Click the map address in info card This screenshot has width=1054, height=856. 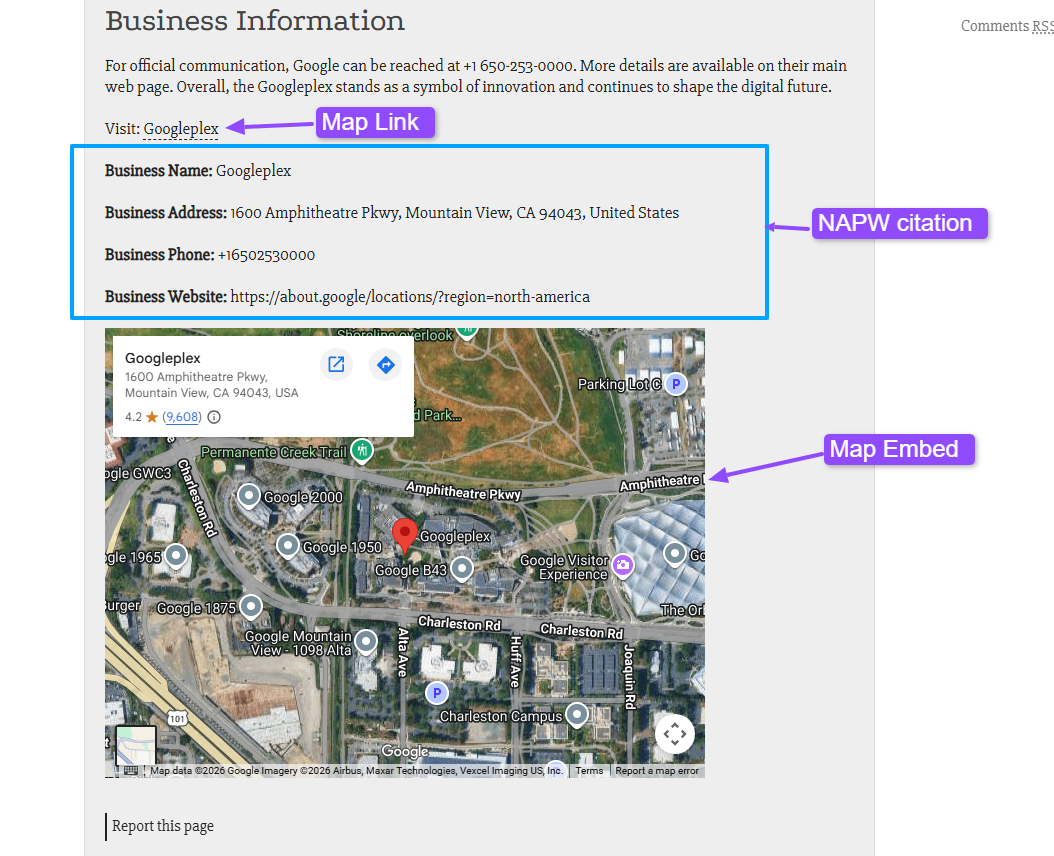tap(212, 385)
